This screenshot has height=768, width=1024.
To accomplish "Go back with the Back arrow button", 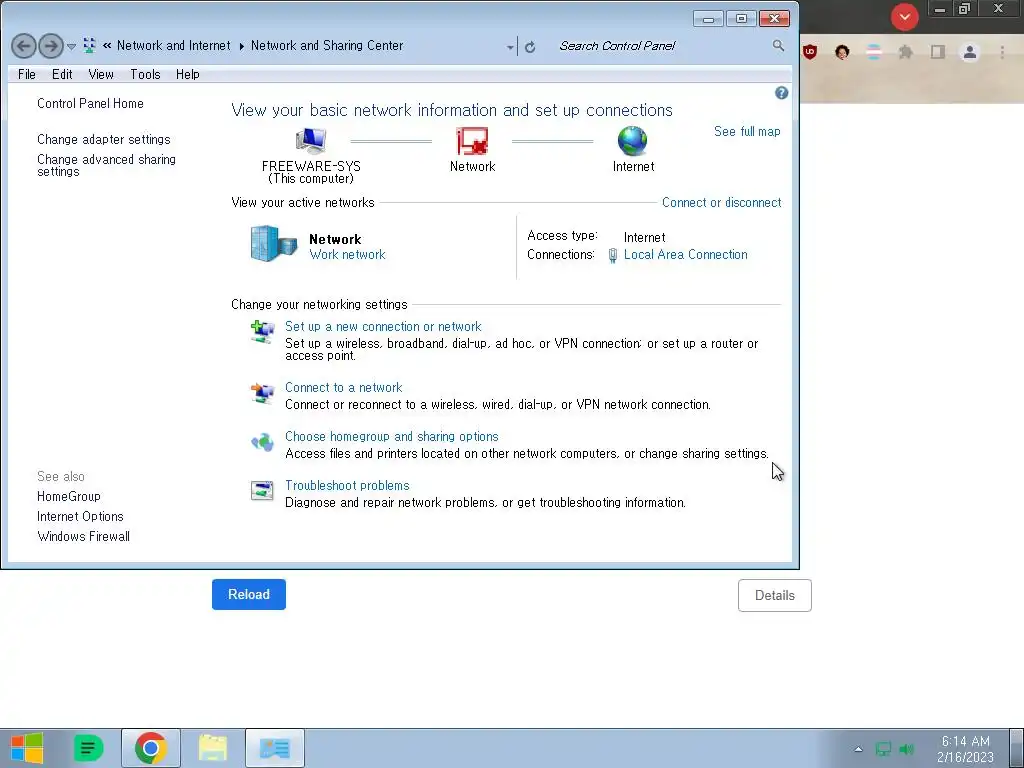I will [x=24, y=46].
